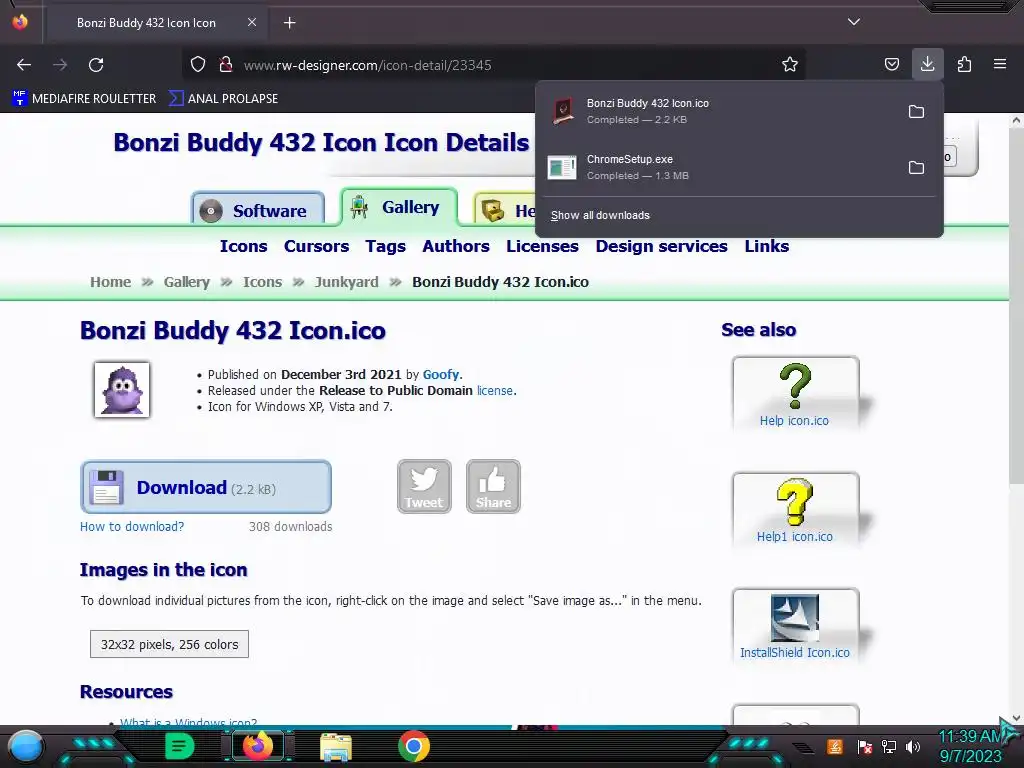The height and width of the screenshot is (768, 1024).
Task: Click the Download (2.2 kB) button
Action: point(206,487)
